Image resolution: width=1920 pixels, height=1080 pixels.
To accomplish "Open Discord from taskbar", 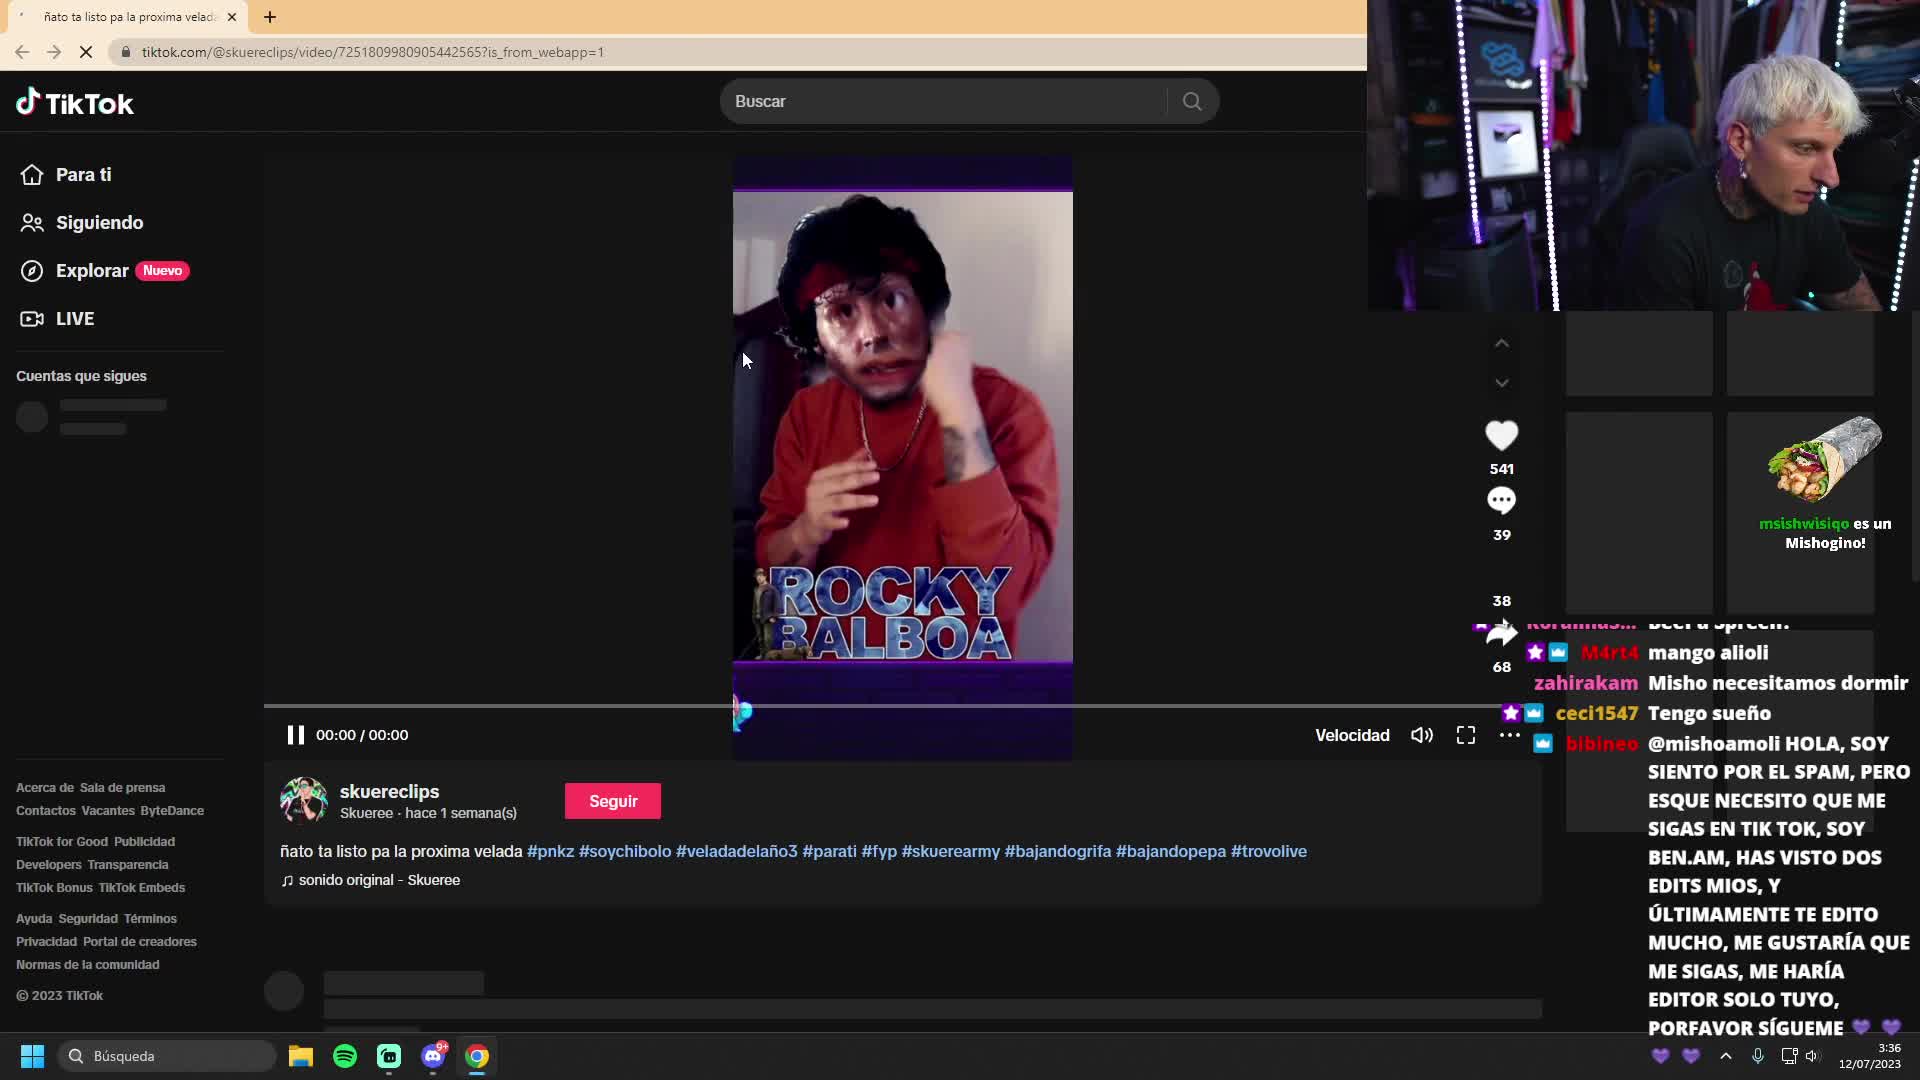I will point(433,1056).
